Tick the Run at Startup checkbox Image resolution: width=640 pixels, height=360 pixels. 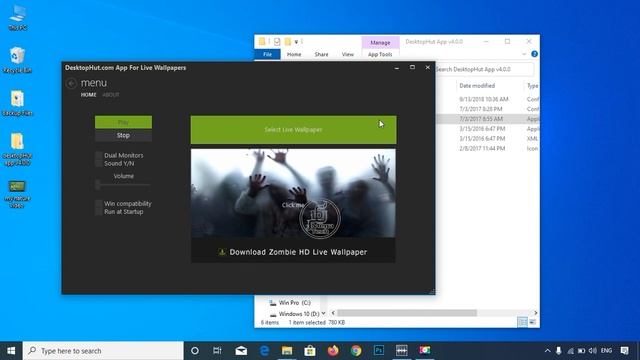98,211
